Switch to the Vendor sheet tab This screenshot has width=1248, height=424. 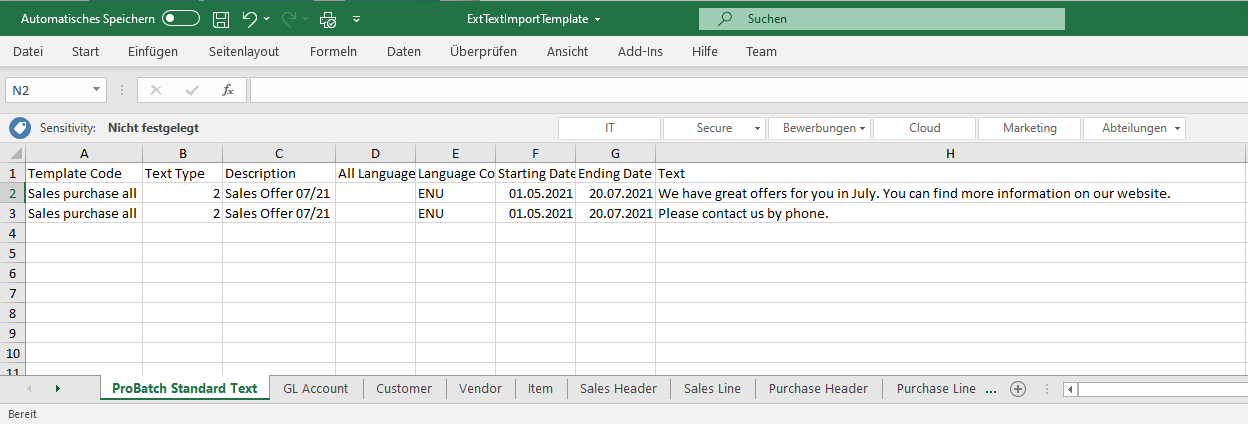point(480,388)
